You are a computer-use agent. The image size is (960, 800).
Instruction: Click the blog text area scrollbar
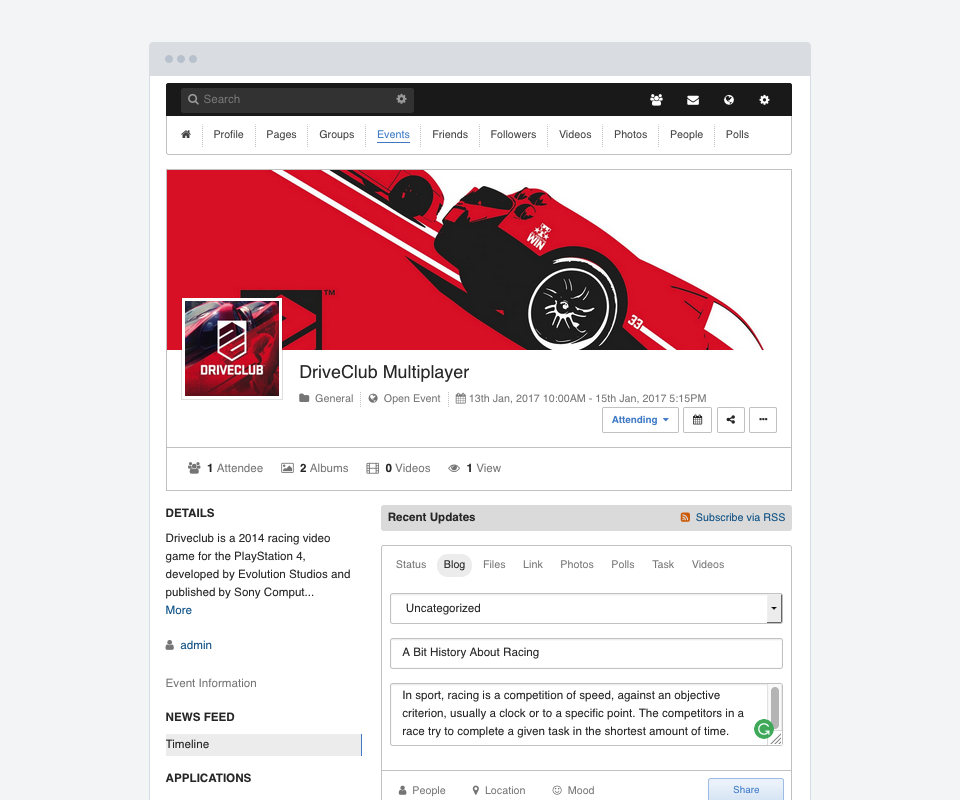(x=775, y=707)
